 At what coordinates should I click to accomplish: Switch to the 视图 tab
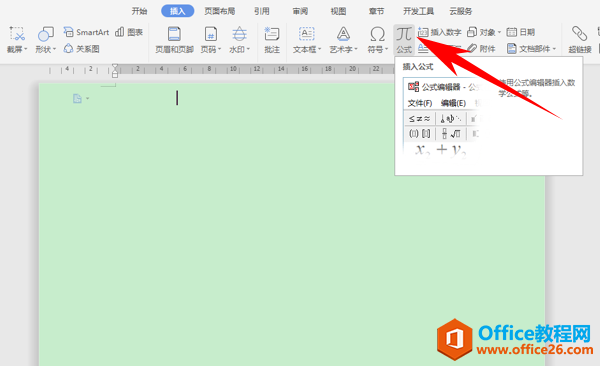338,11
